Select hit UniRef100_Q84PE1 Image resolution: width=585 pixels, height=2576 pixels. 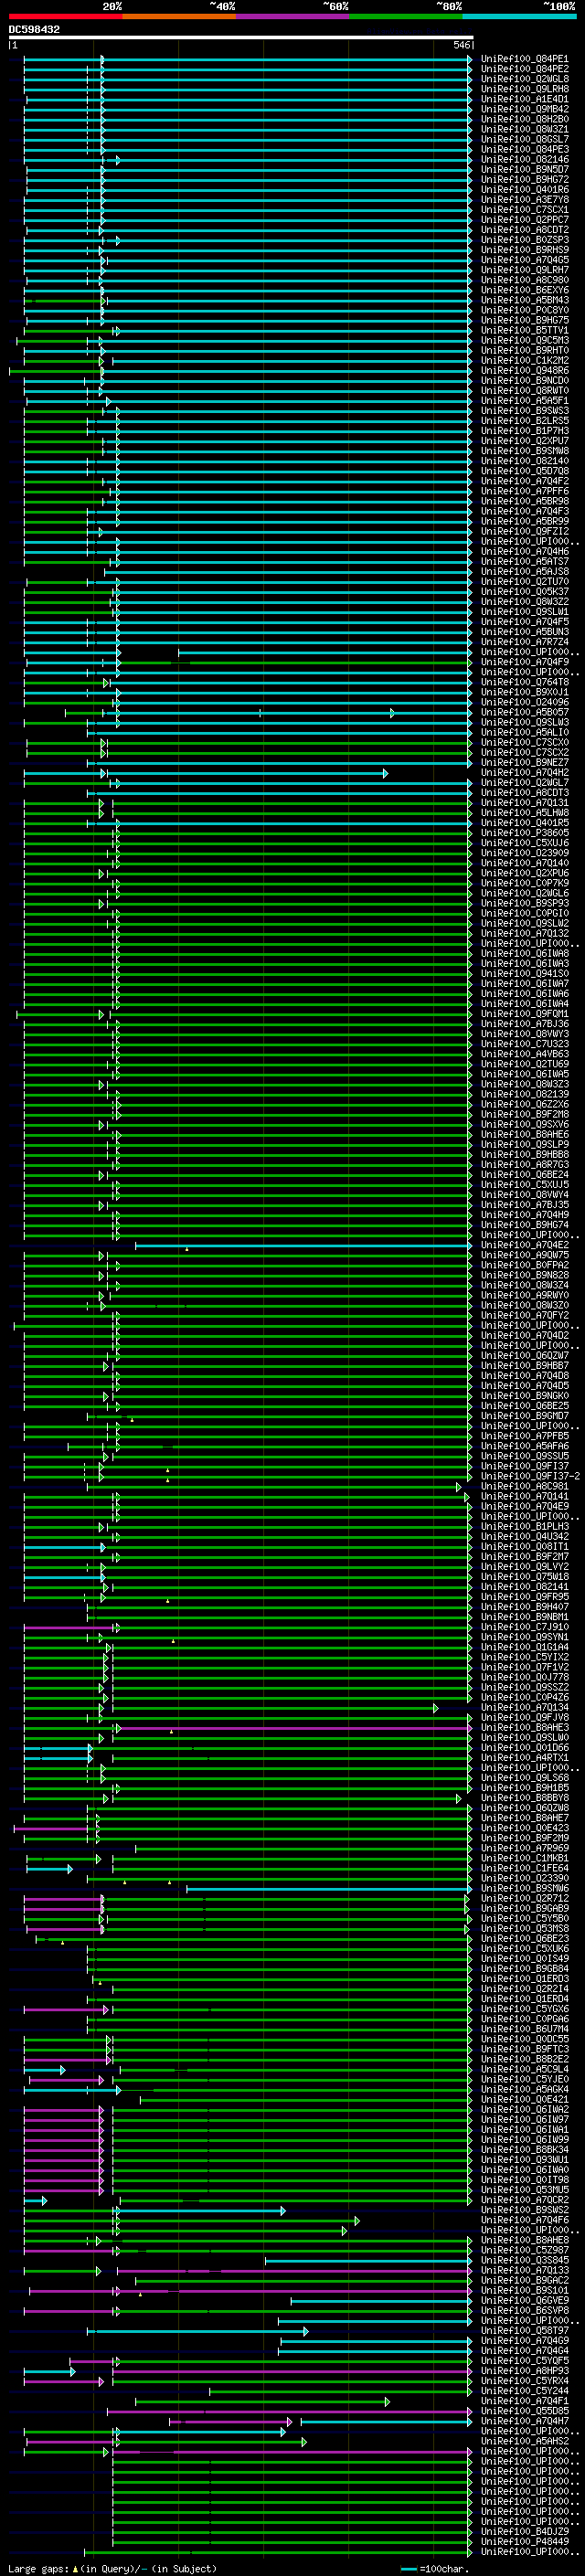pos(525,59)
